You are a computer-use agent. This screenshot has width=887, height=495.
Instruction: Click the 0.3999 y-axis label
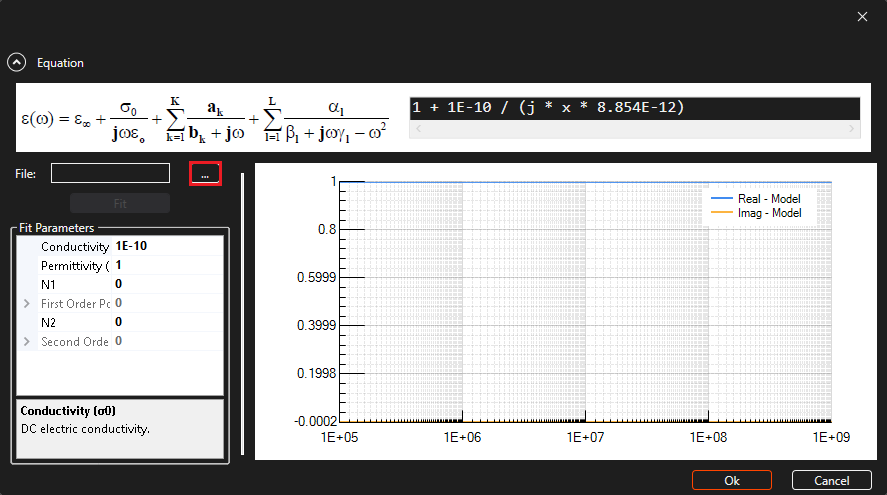[316, 325]
